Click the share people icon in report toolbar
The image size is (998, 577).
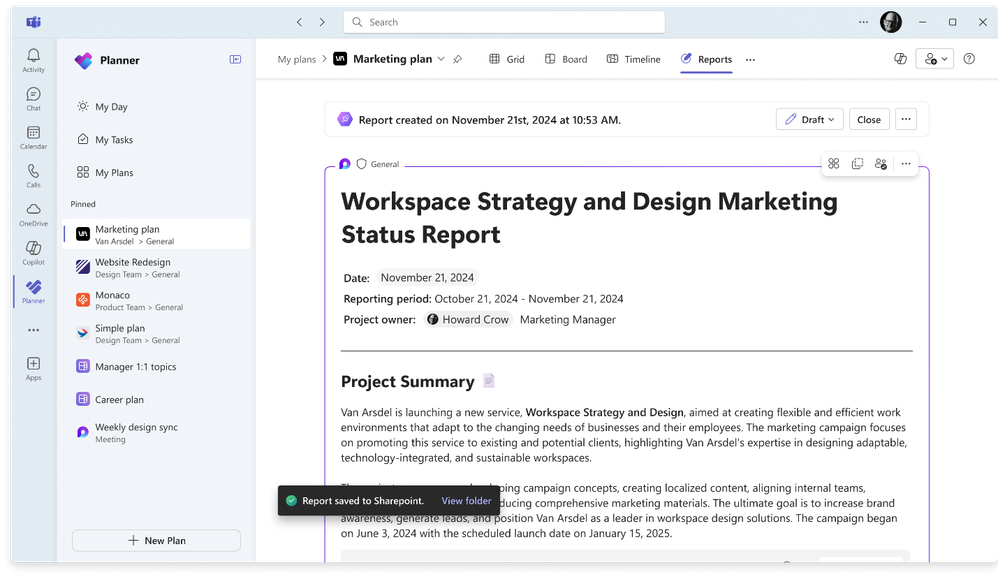(x=881, y=163)
